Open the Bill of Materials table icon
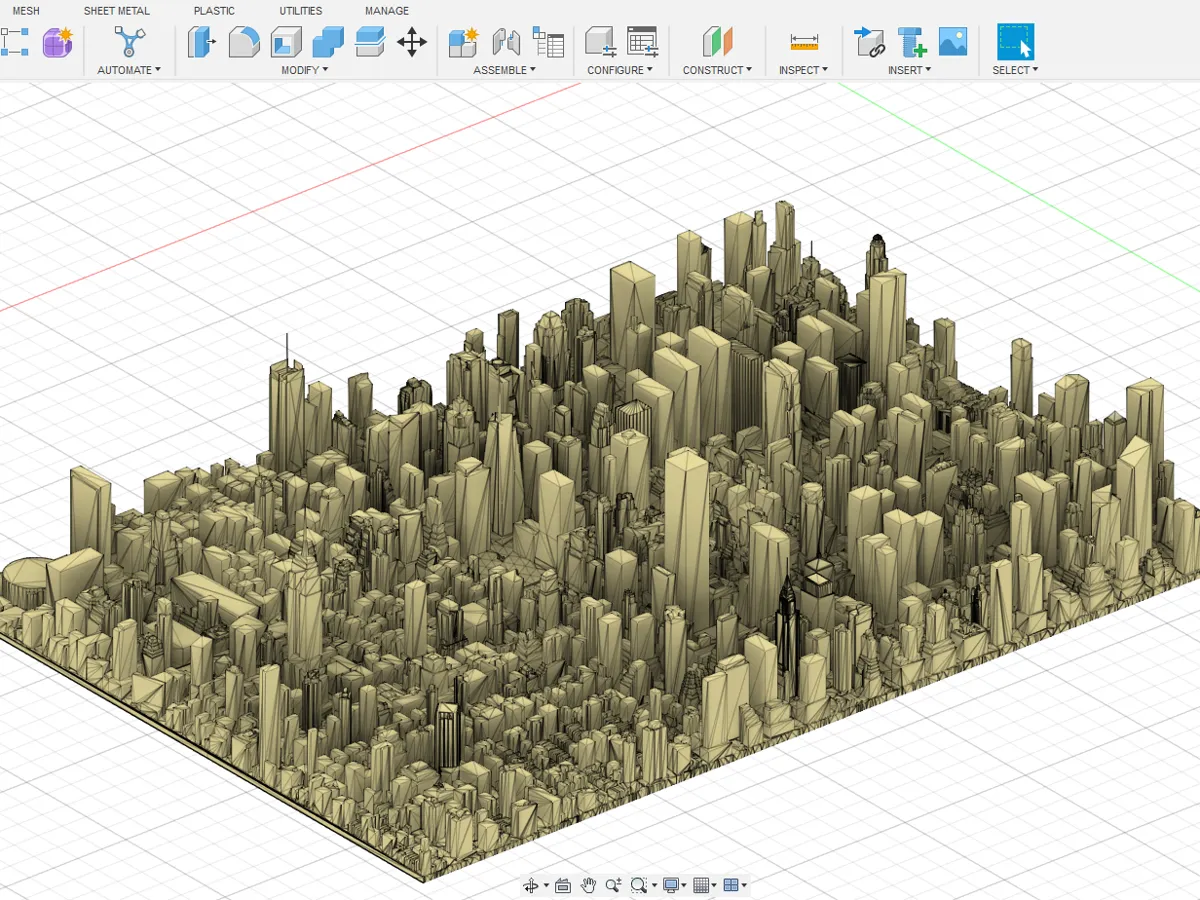Image resolution: width=1200 pixels, height=900 pixels. pyautogui.click(x=548, y=42)
